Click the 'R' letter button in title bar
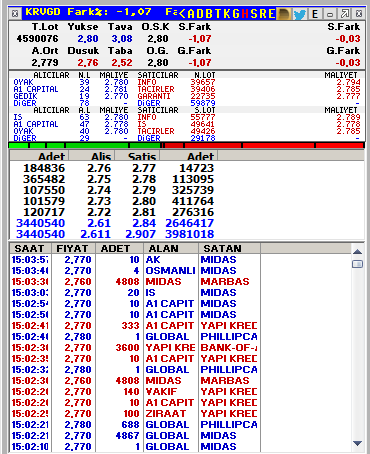 click(x=263, y=14)
